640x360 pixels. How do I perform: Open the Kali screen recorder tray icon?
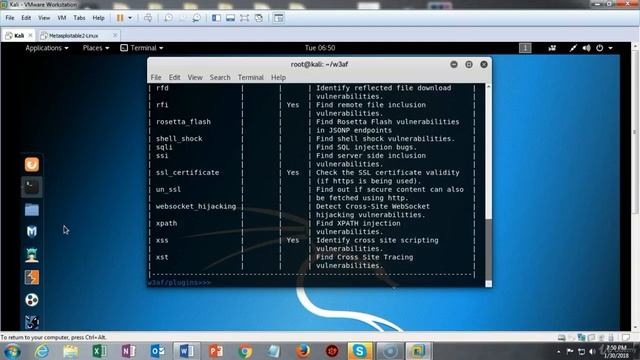tap(552, 48)
